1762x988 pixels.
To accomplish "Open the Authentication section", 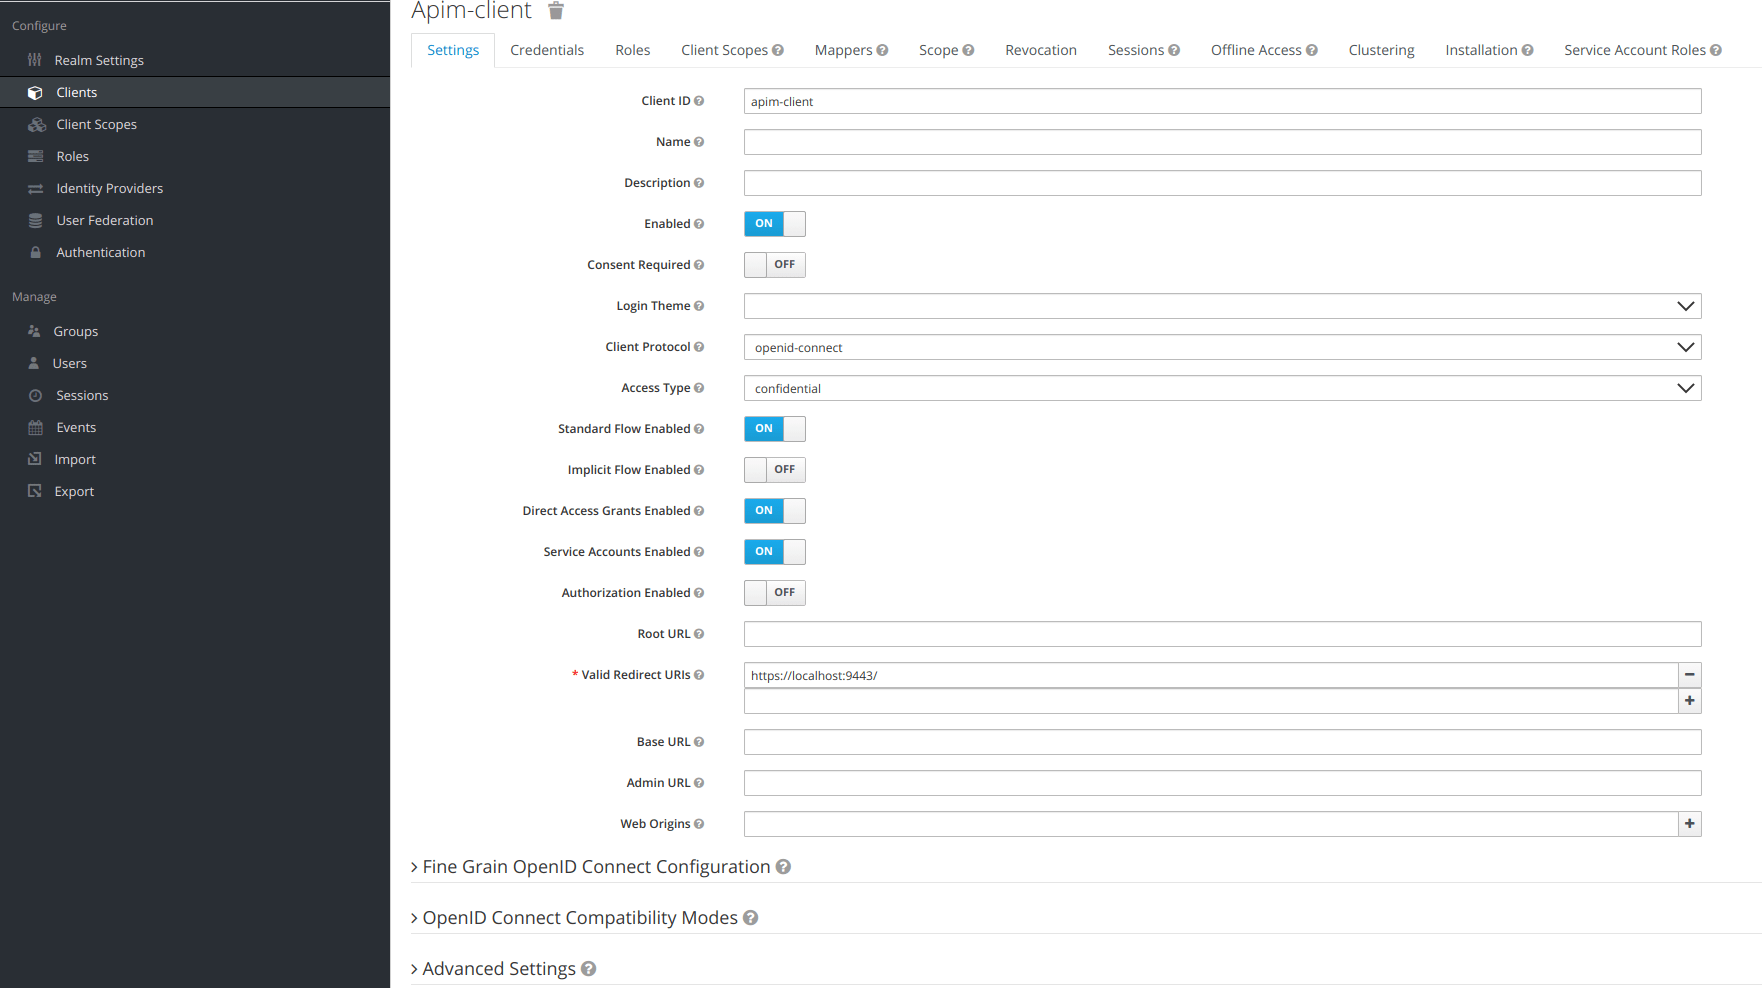I will coord(100,252).
